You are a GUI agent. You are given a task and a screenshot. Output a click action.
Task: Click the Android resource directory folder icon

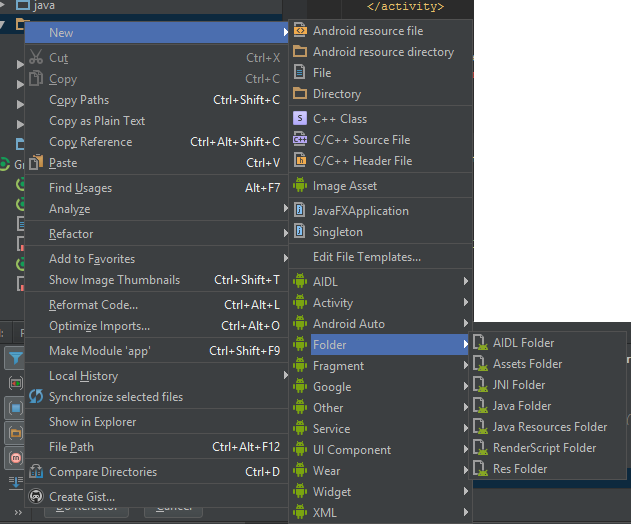(x=300, y=51)
